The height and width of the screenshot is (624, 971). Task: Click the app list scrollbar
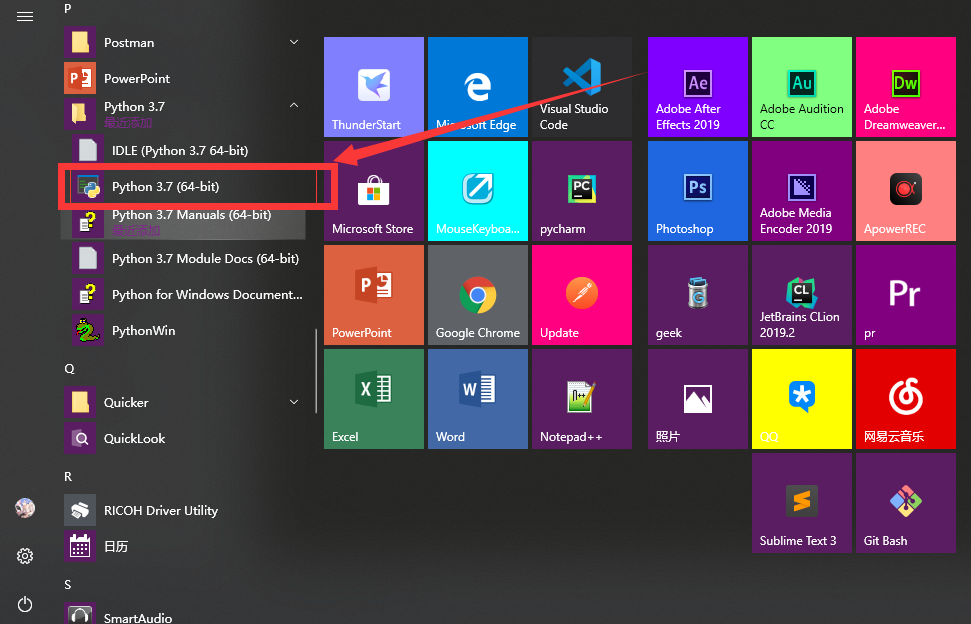click(317, 370)
